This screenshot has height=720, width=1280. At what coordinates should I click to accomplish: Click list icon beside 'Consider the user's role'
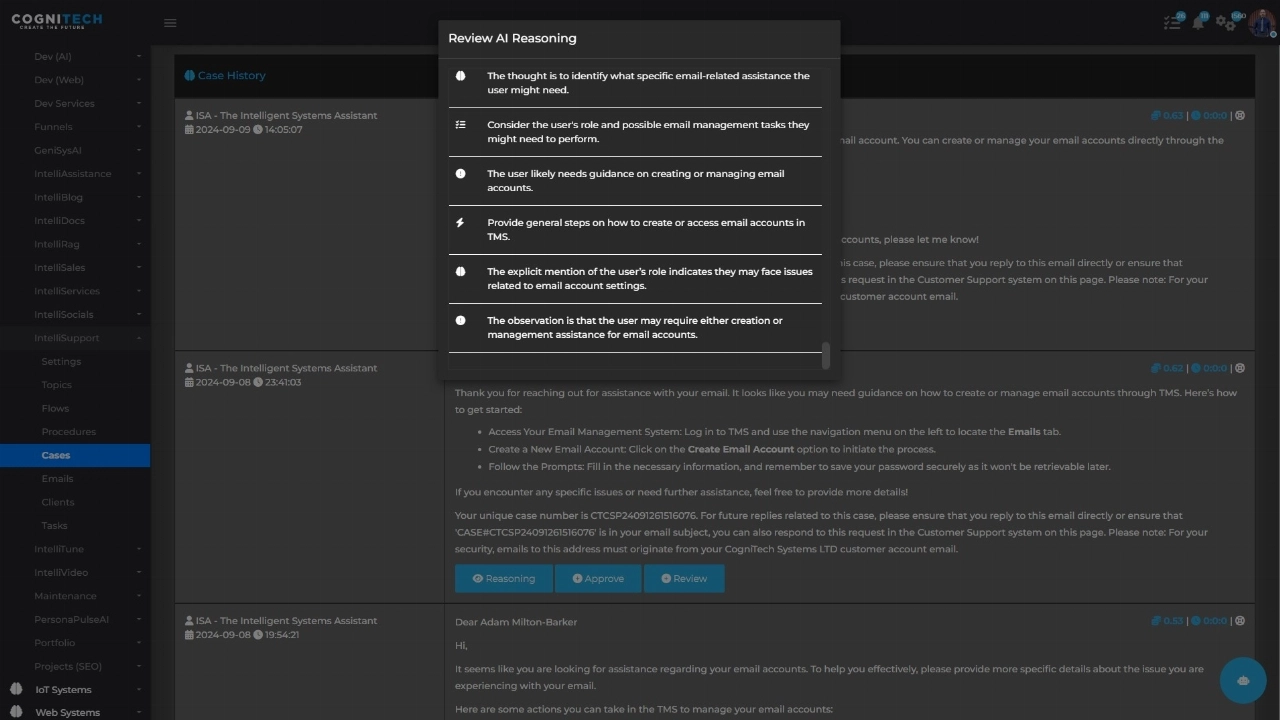point(460,125)
